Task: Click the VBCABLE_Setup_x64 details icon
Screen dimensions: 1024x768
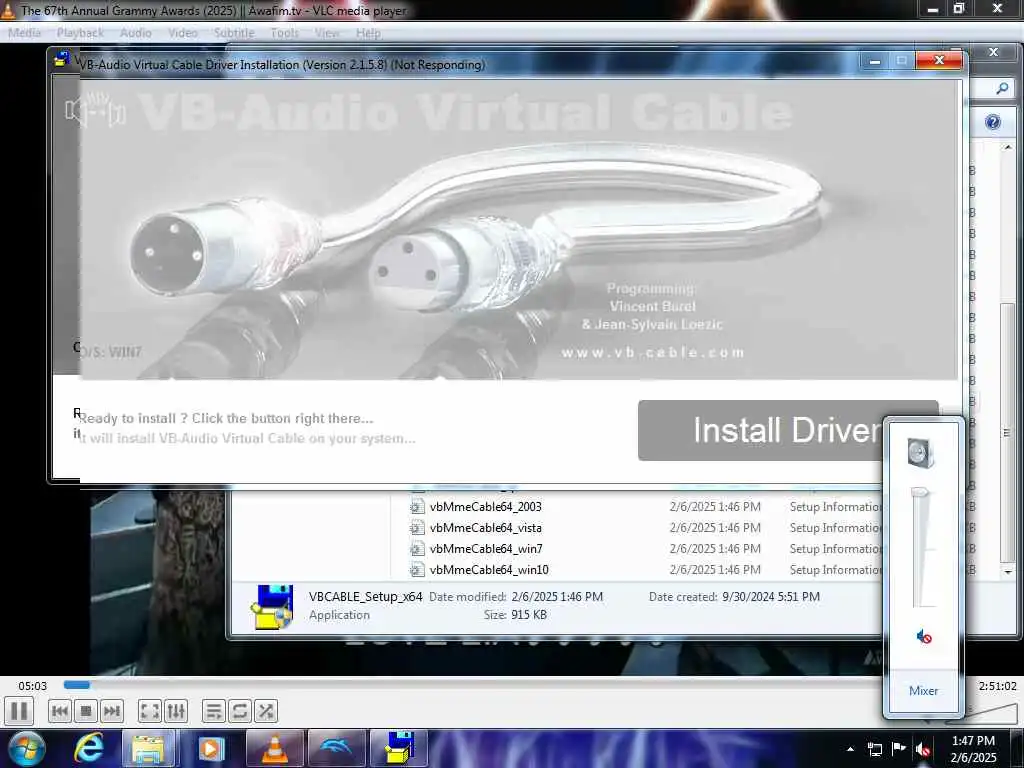Action: tap(271, 607)
